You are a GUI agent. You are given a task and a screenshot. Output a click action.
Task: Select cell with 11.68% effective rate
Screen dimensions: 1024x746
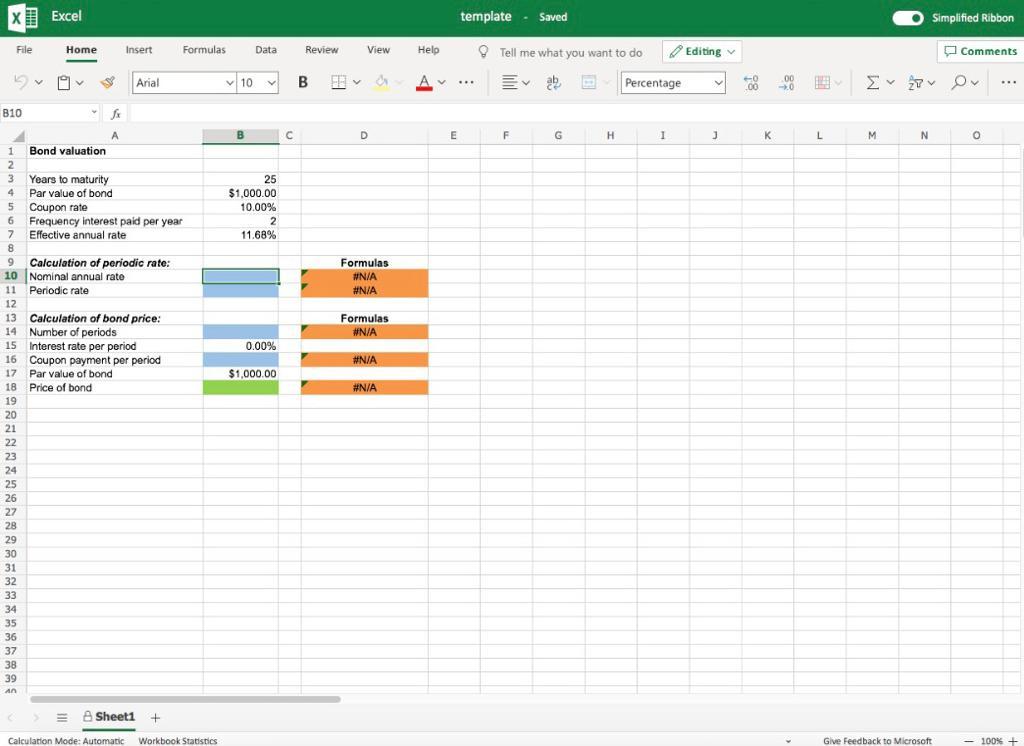(240, 235)
